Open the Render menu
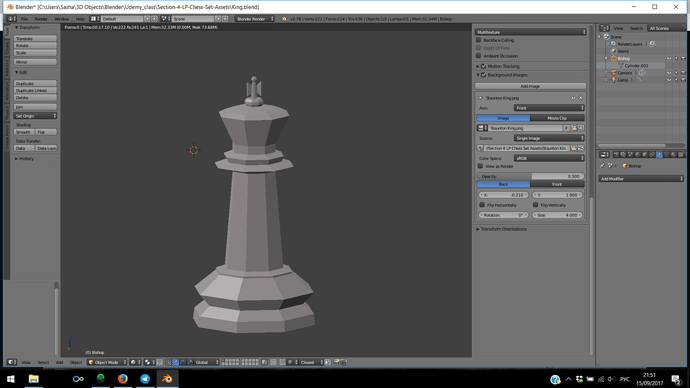 click(41, 19)
